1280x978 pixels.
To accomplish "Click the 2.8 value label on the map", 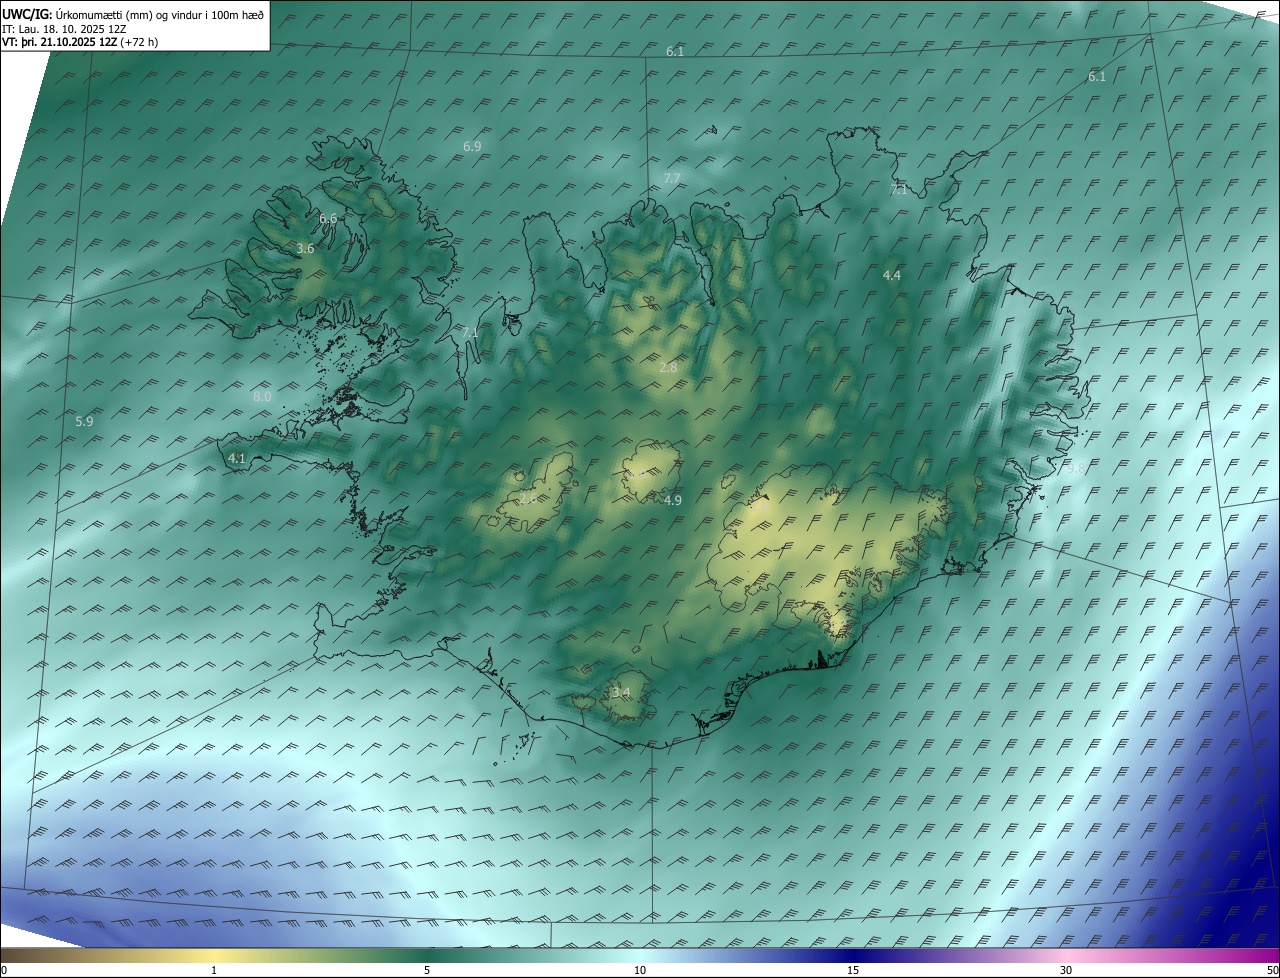I will coord(668,368).
